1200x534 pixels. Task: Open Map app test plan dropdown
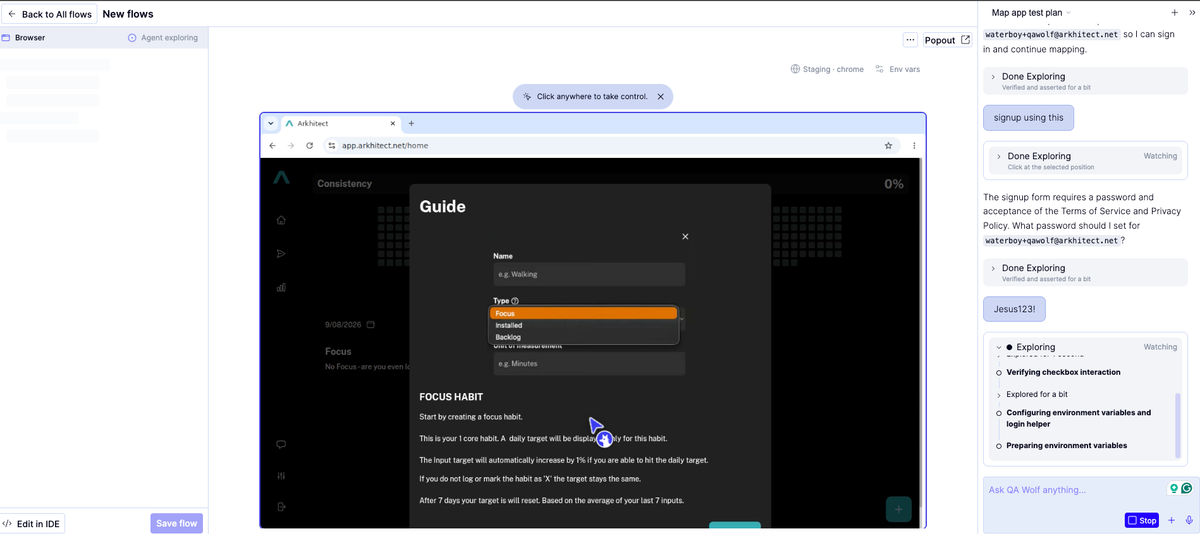pyautogui.click(x=1031, y=13)
